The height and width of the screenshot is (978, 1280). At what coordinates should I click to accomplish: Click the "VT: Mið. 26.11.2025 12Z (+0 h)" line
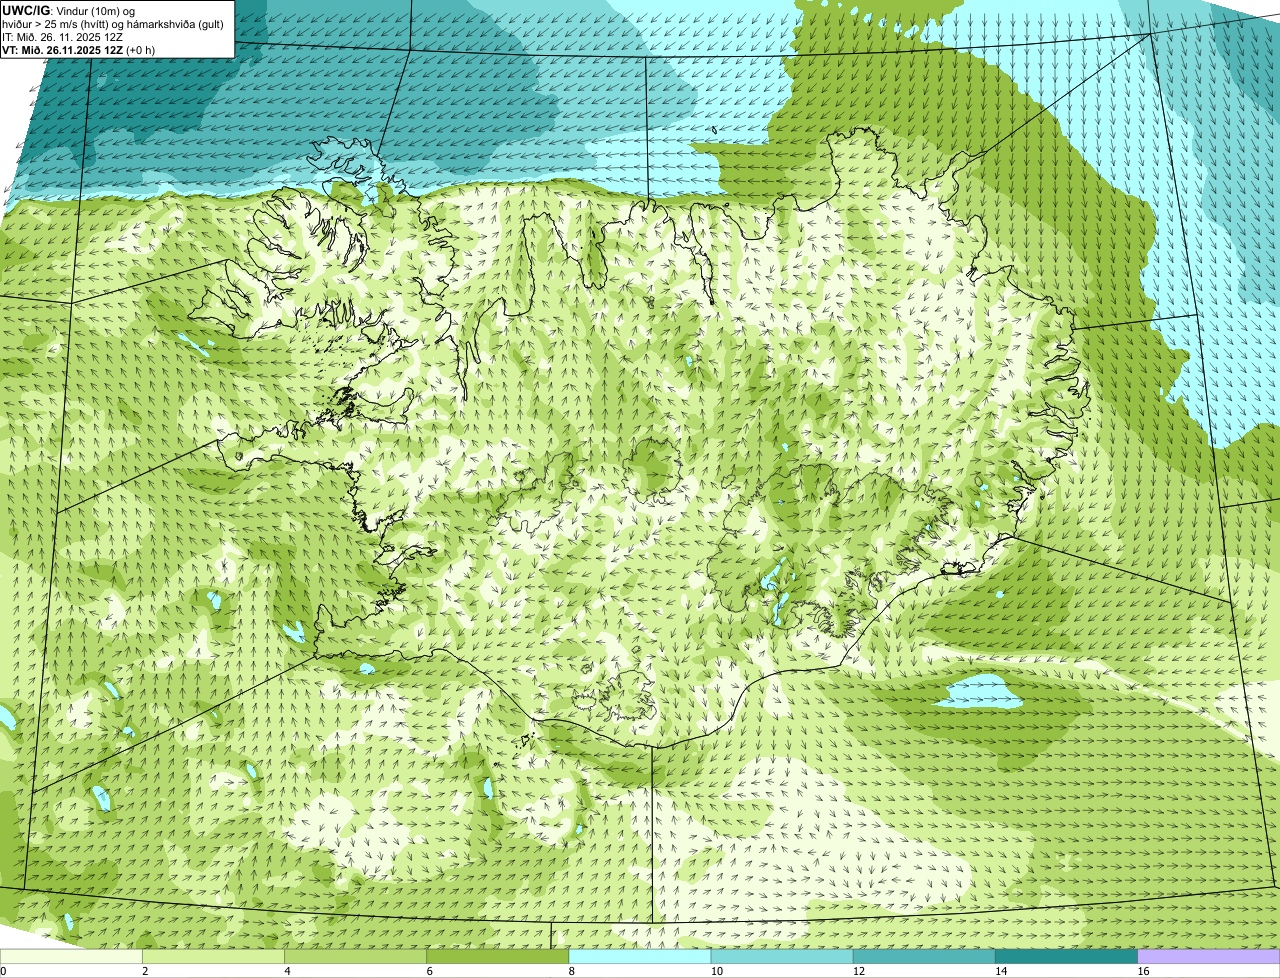78,50
